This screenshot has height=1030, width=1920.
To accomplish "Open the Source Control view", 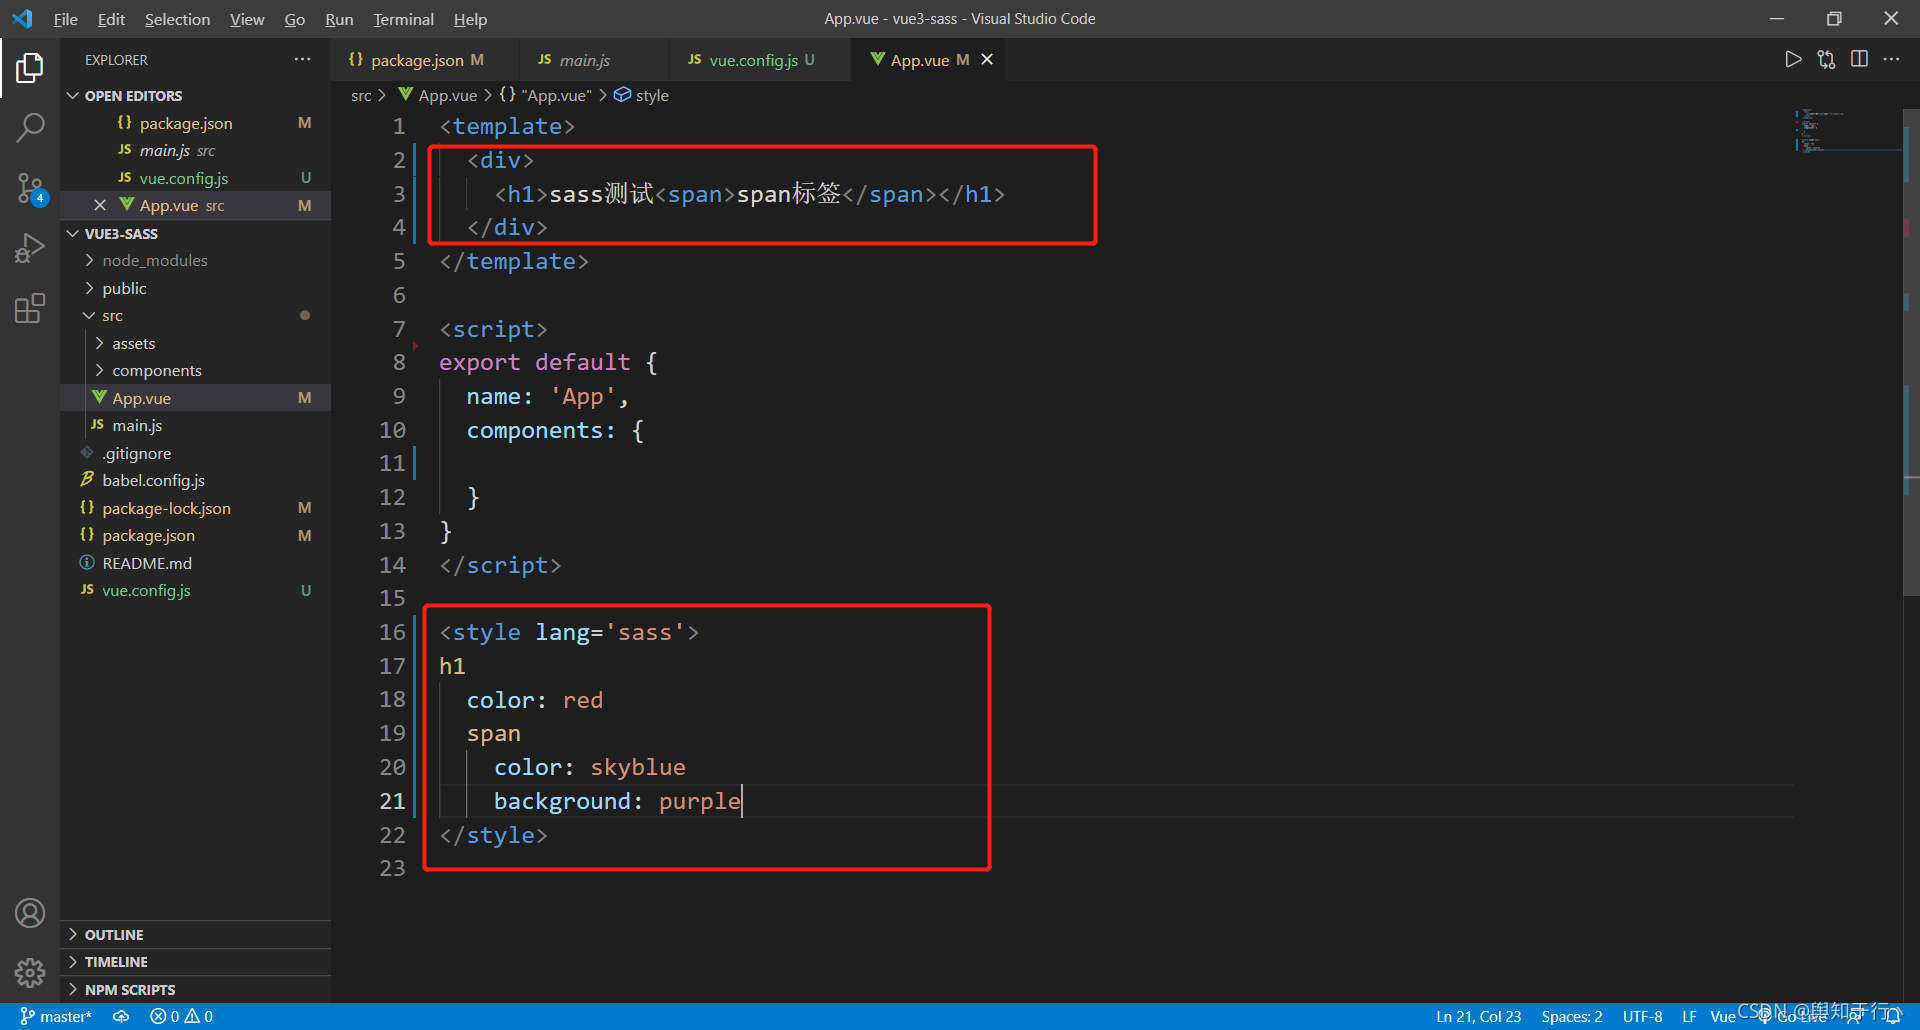I will (x=30, y=187).
